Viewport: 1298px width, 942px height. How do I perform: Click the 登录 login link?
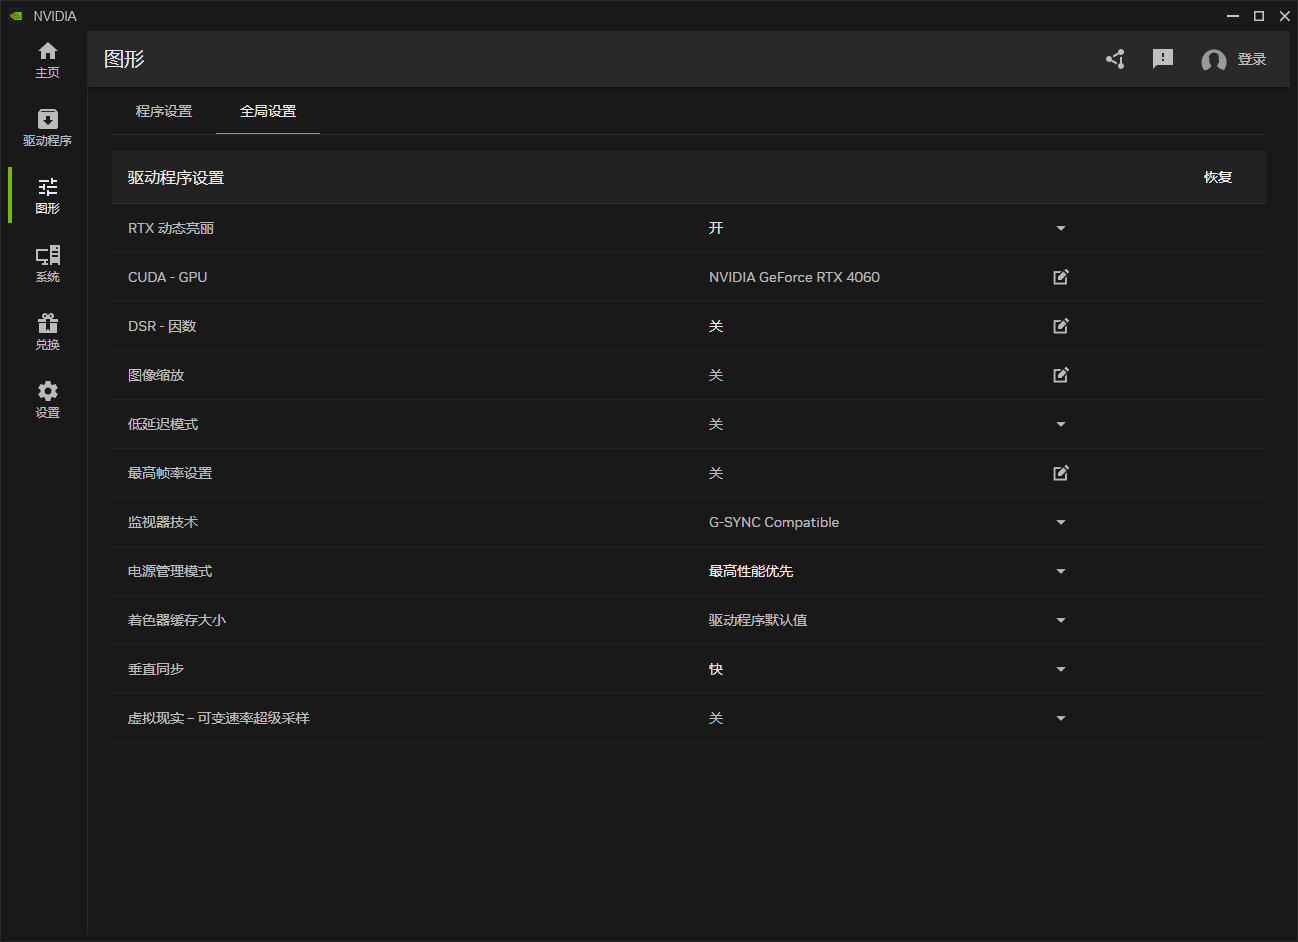[1252, 59]
